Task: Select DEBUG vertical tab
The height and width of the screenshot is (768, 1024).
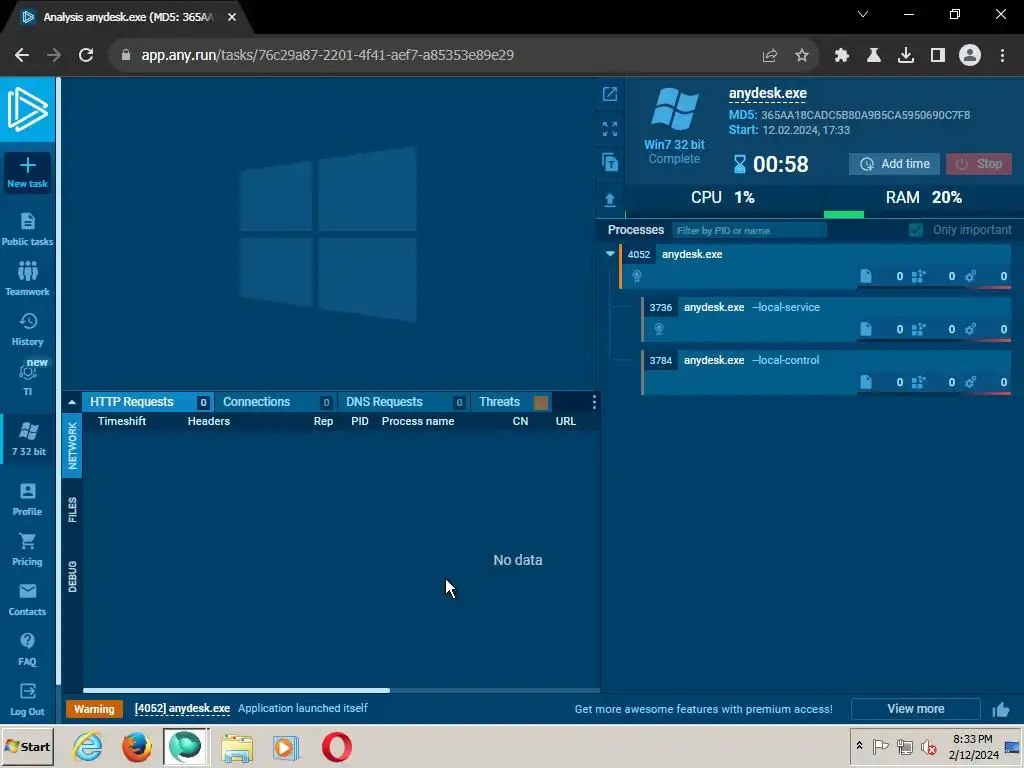Action: pos(72,577)
